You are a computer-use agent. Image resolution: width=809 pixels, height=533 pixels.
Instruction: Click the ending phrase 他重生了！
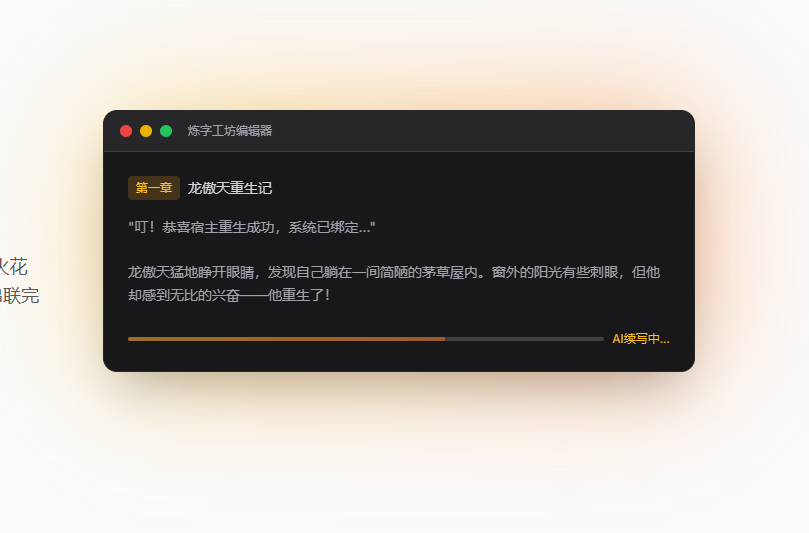299,295
